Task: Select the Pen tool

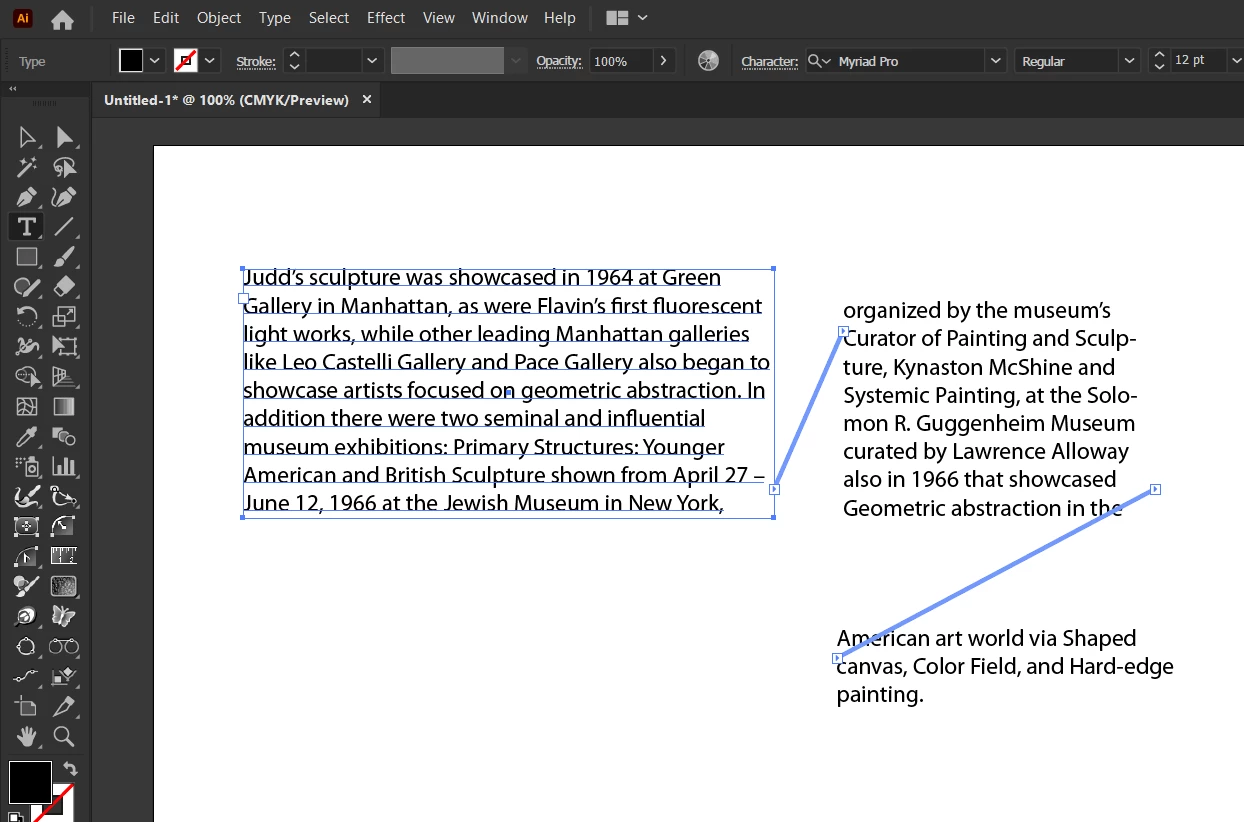Action: [27, 196]
